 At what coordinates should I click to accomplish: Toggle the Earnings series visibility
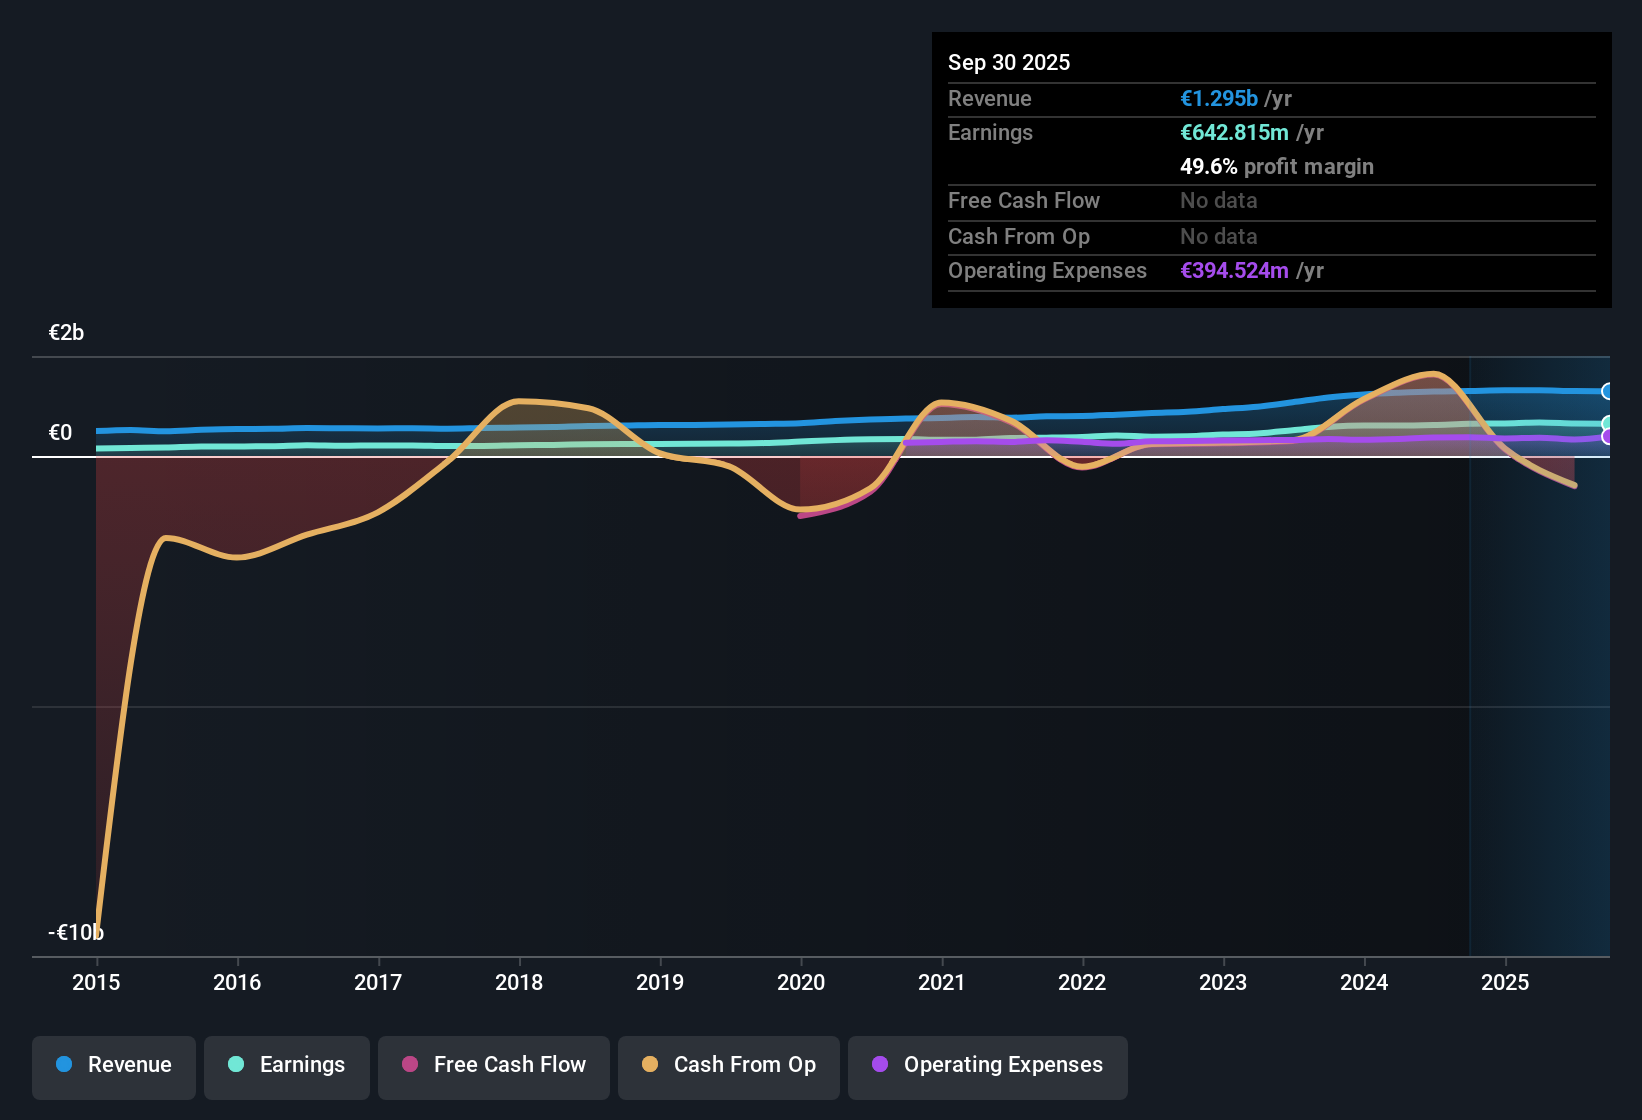[x=287, y=1066]
